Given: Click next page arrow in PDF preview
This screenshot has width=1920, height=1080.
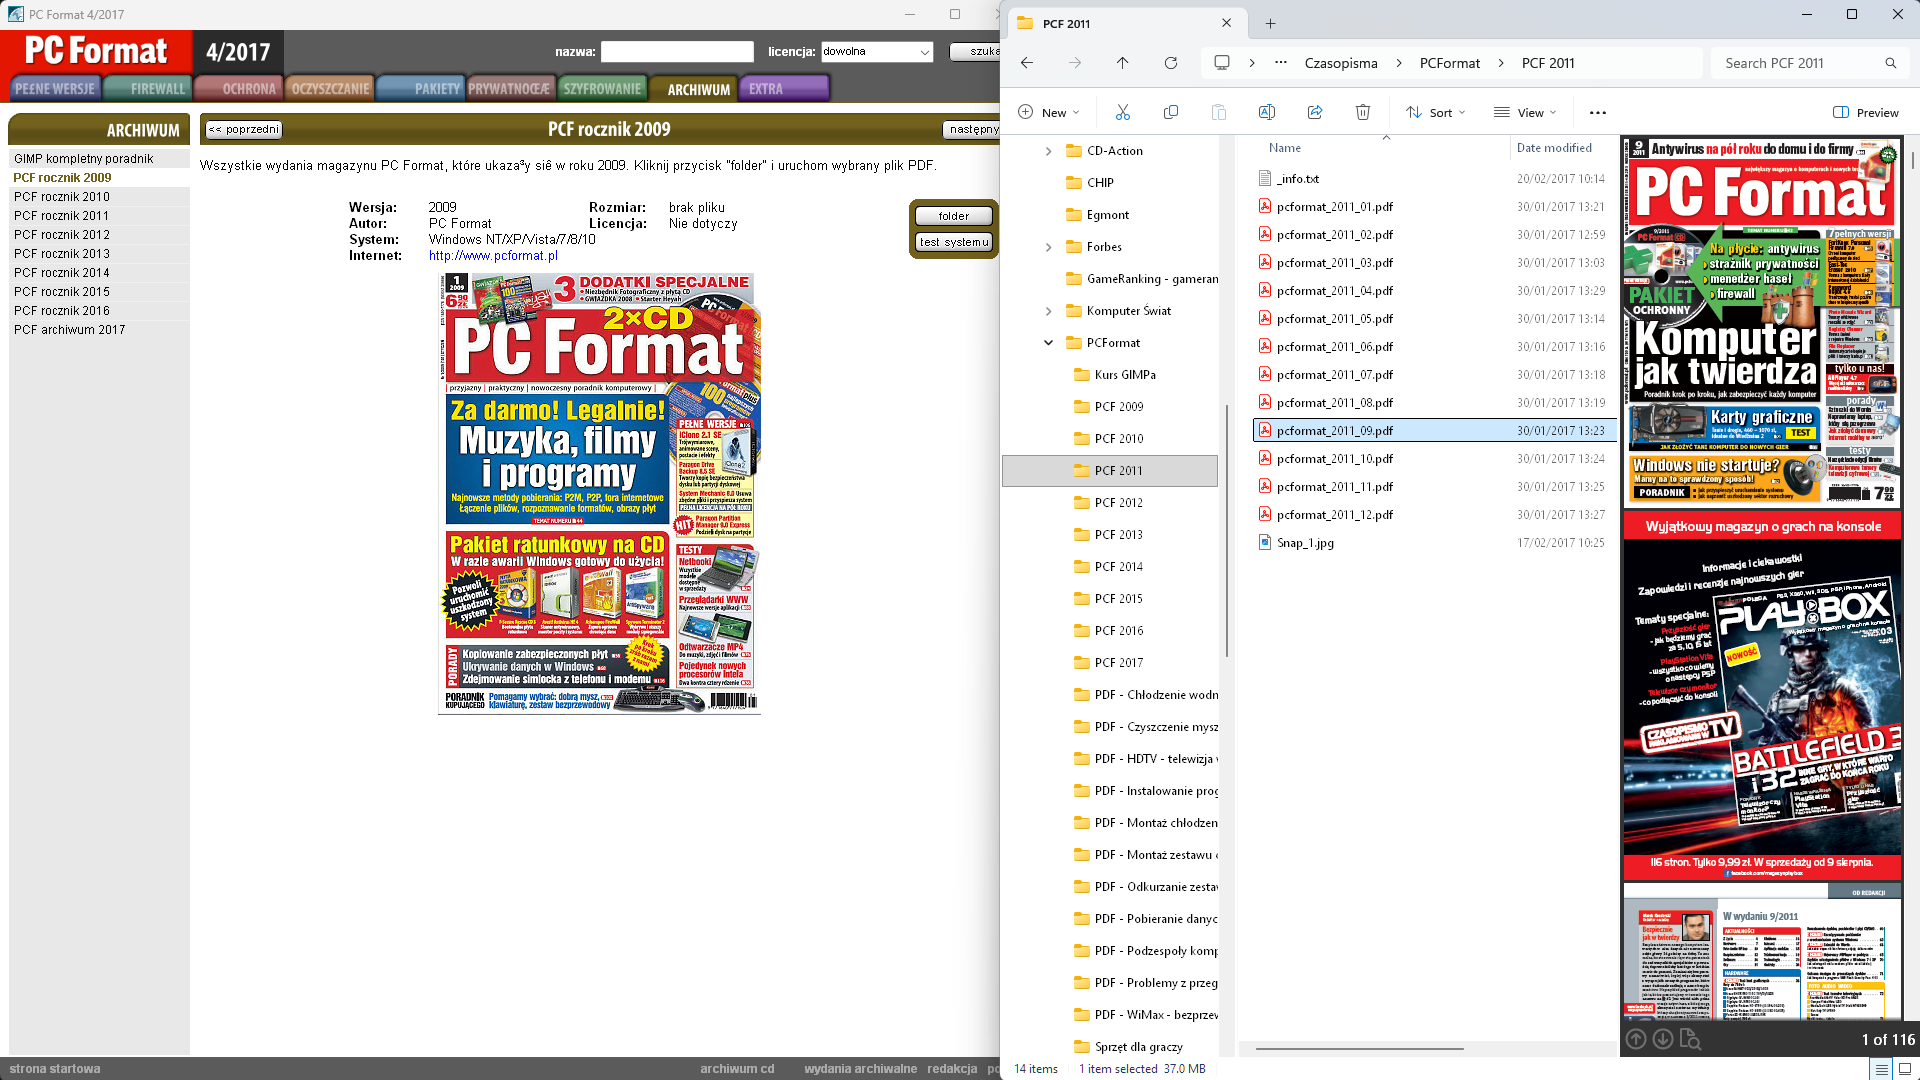Looking at the screenshot, I should (1662, 1039).
